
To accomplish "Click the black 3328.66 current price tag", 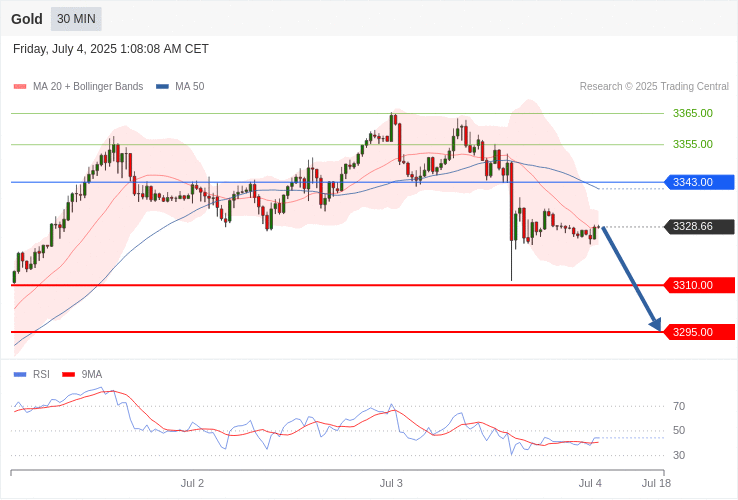I will point(699,227).
